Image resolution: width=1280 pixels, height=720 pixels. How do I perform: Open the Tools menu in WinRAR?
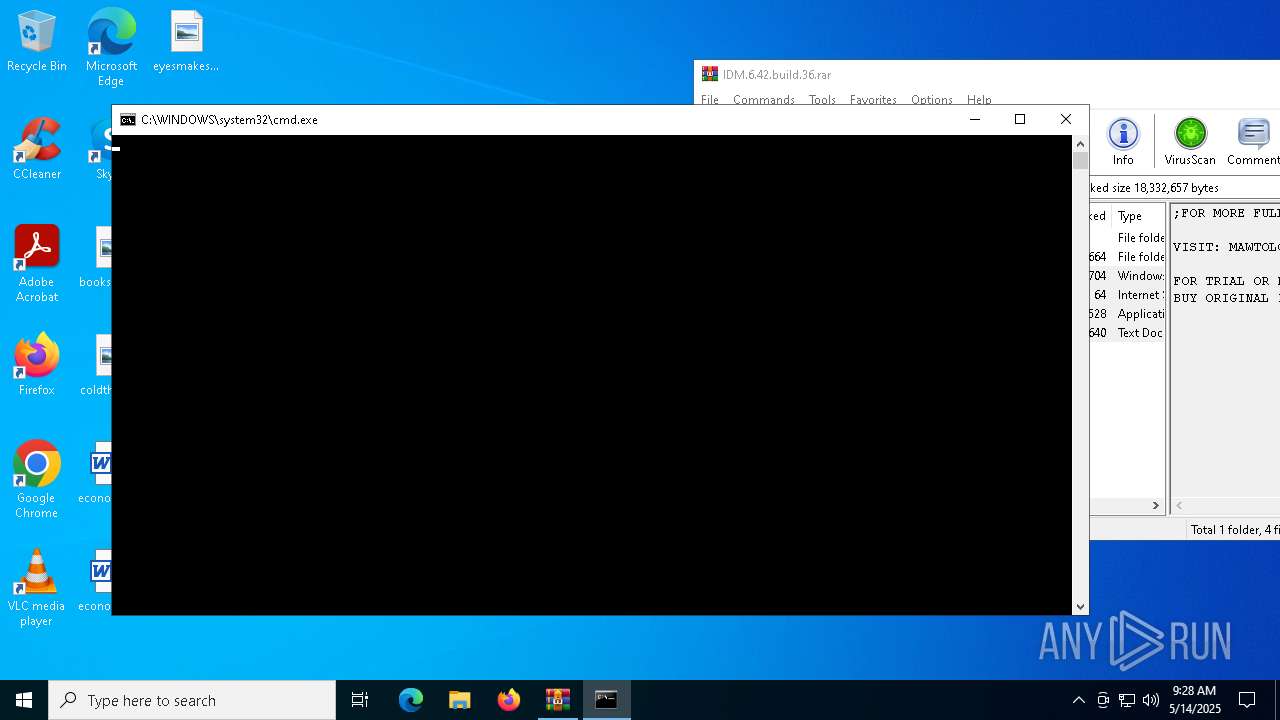822,100
